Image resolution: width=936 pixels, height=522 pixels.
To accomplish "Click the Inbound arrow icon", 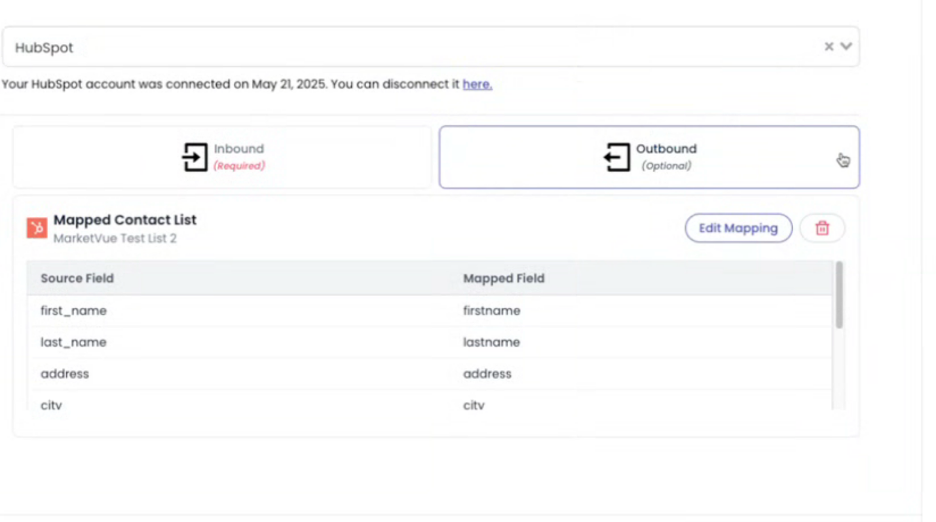I will click(195, 157).
